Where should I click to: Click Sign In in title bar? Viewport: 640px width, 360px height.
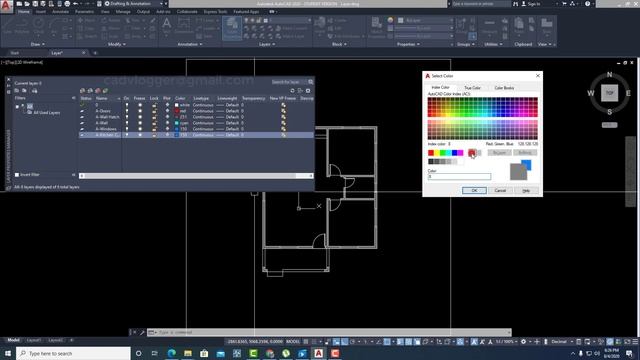[531, 4]
